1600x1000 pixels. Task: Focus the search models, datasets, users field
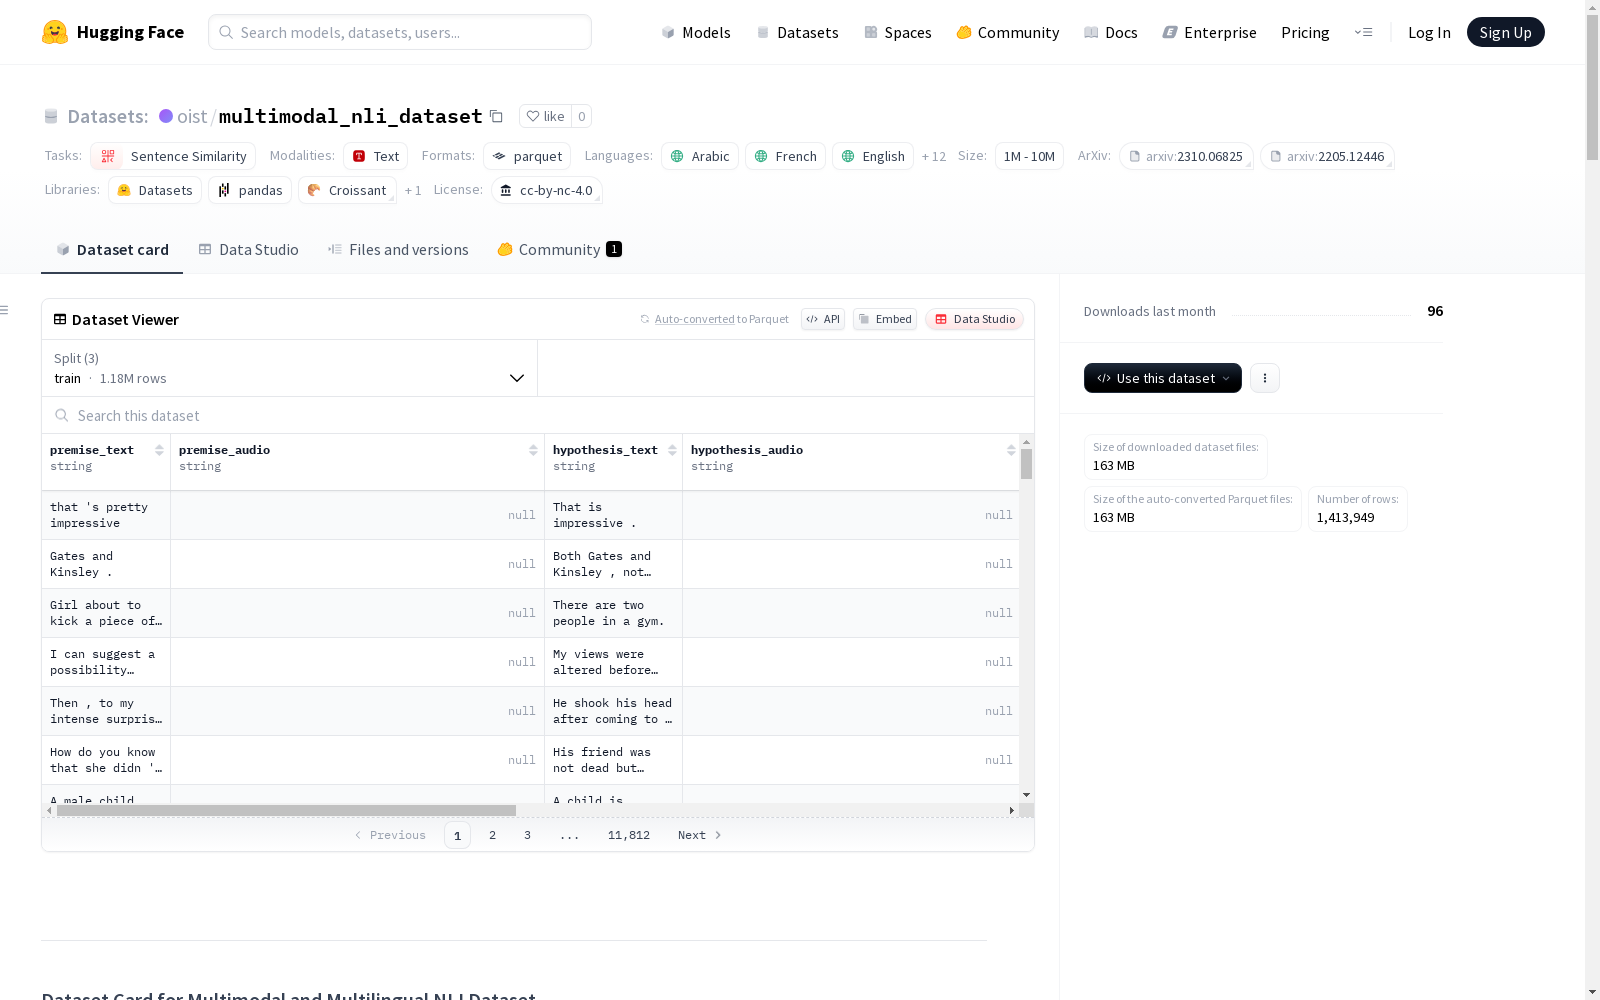400,32
